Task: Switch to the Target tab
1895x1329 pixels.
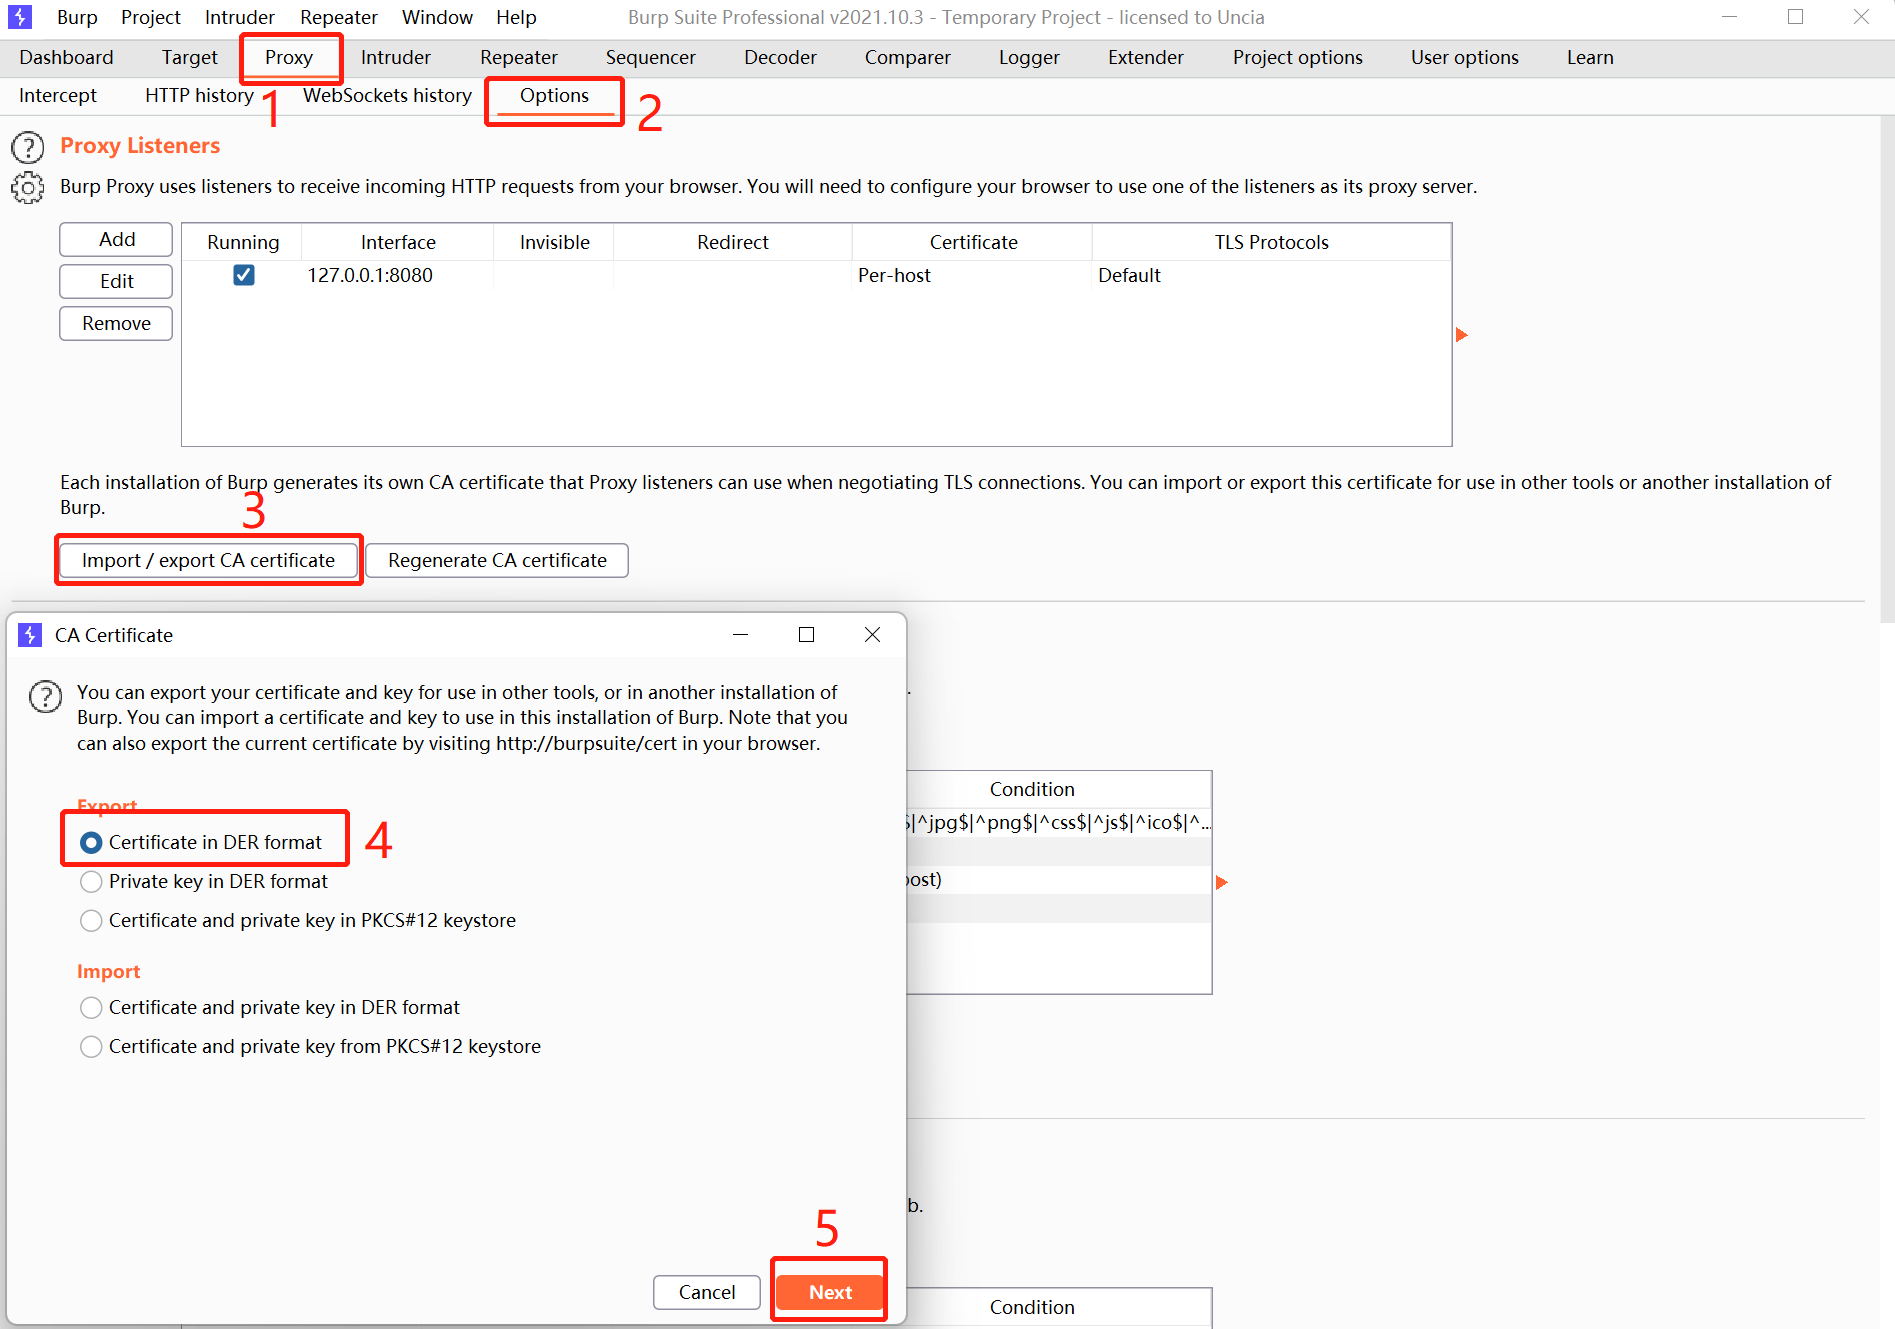Action: 190,57
